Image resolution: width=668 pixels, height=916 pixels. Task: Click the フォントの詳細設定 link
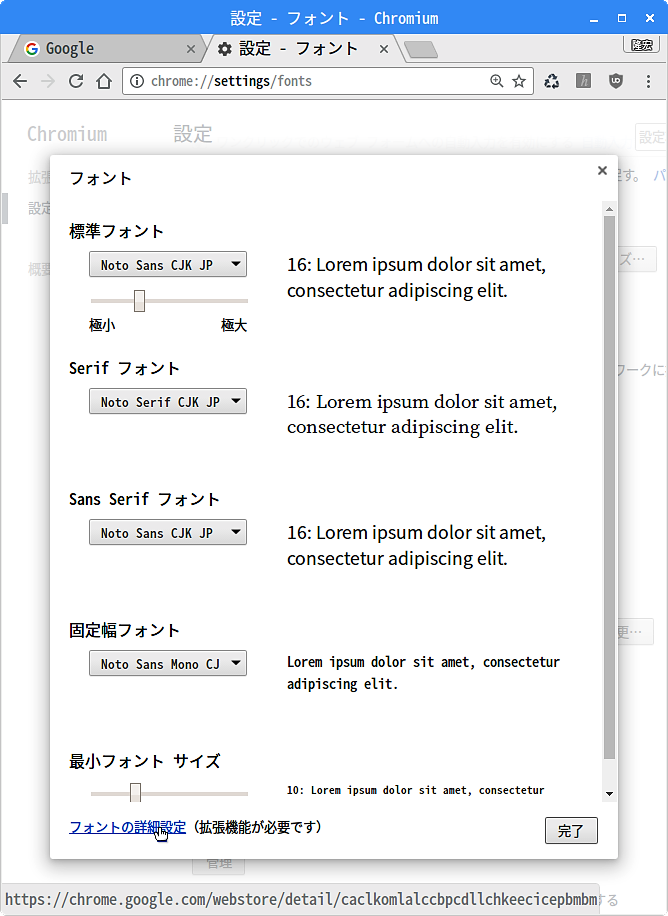127,827
